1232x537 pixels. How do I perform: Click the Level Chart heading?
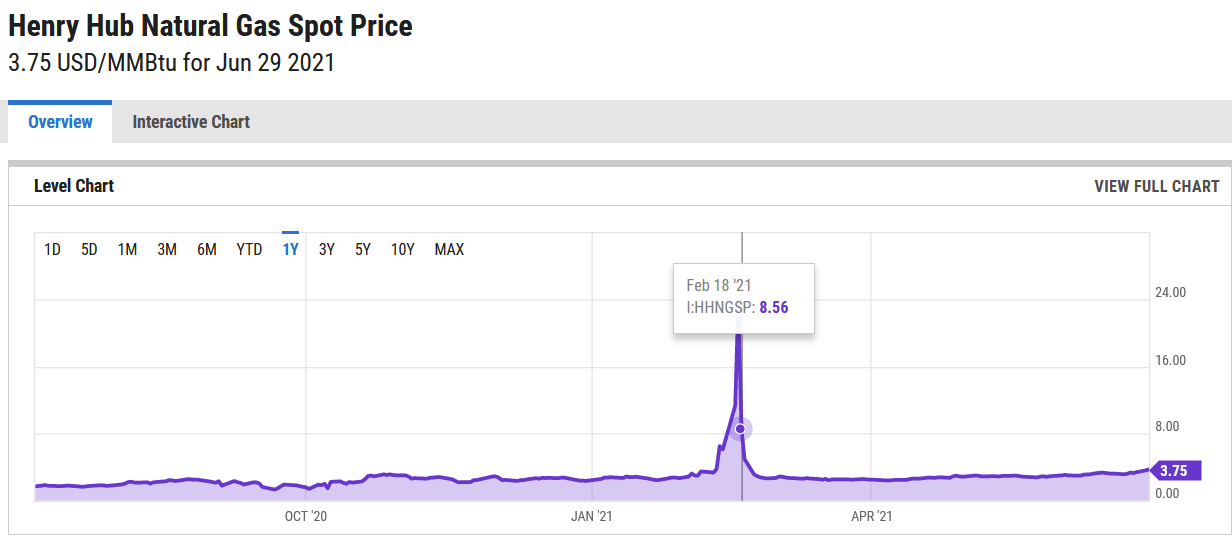74,186
